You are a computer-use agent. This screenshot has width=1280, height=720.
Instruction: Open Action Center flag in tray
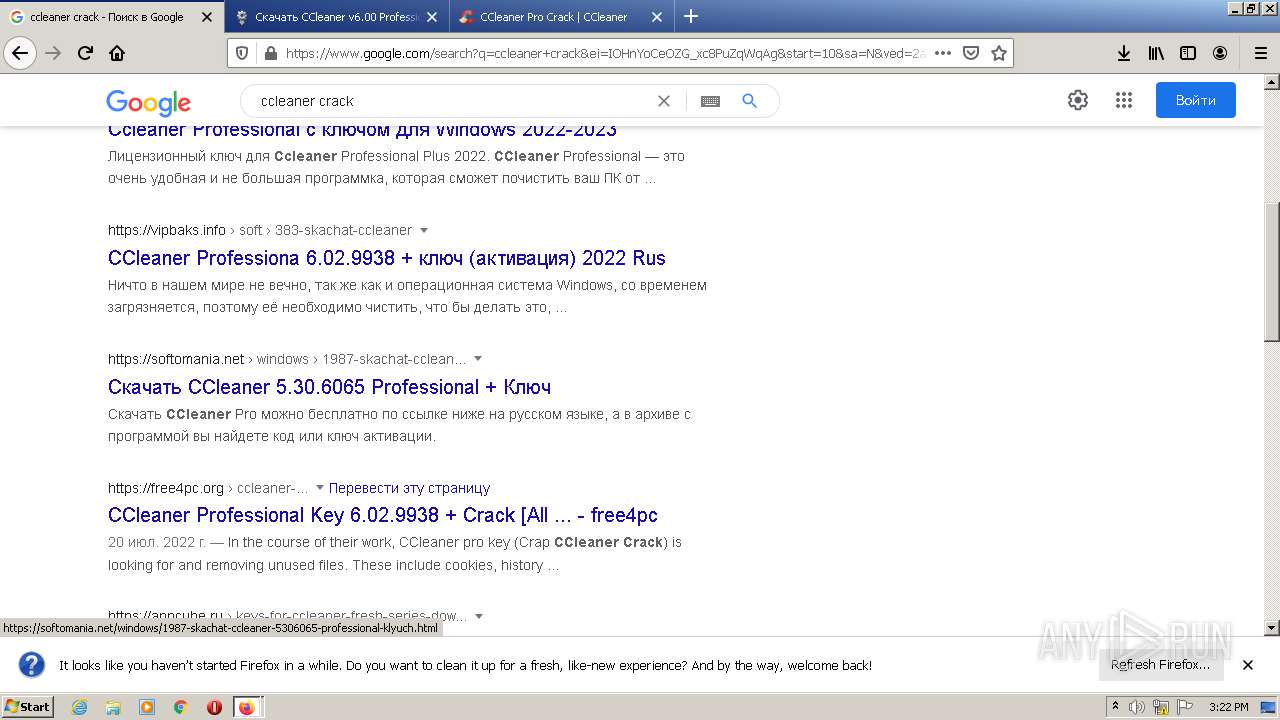(1185, 707)
